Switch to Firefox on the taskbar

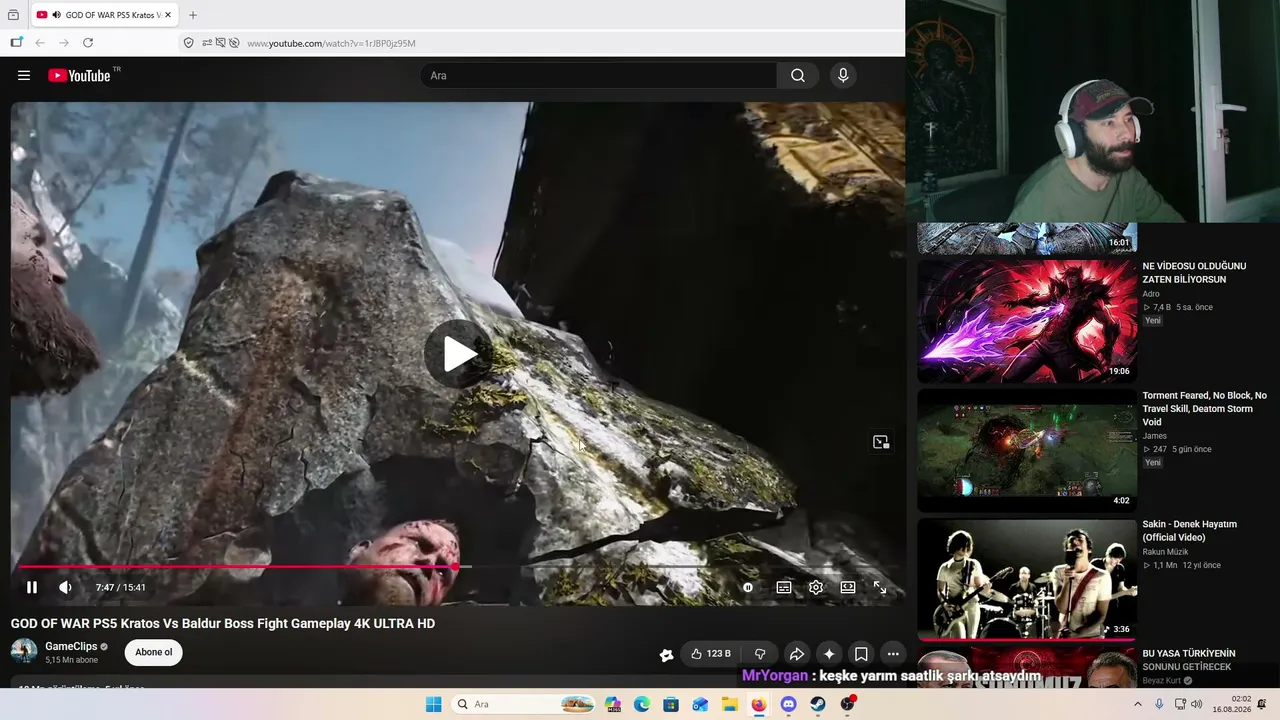click(x=759, y=704)
